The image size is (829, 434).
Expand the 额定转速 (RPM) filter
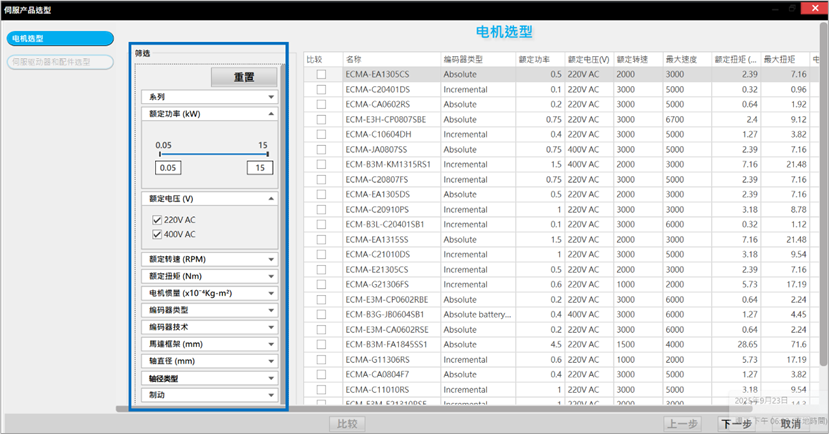click(x=209, y=259)
